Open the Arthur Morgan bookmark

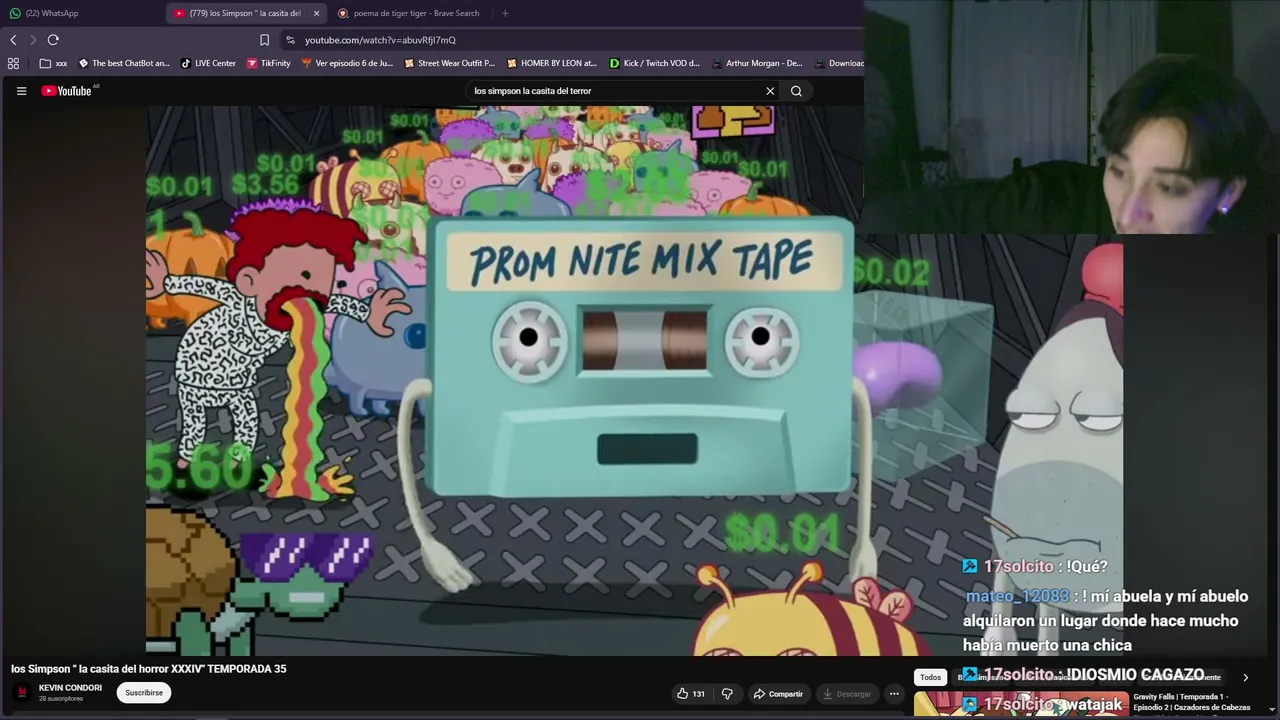[757, 63]
